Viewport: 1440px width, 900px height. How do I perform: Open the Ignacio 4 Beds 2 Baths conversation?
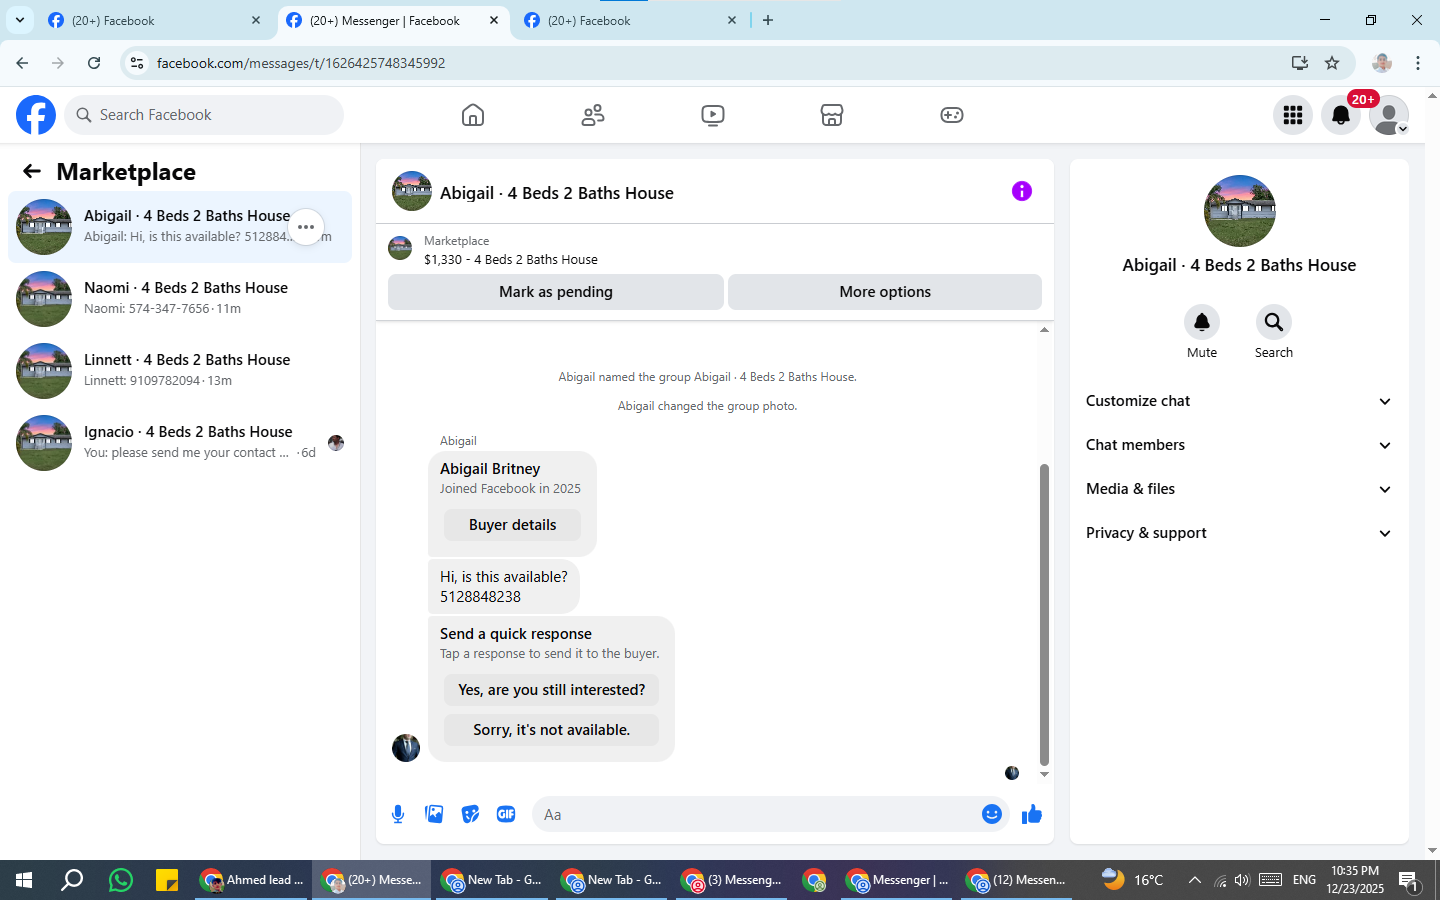click(x=180, y=442)
